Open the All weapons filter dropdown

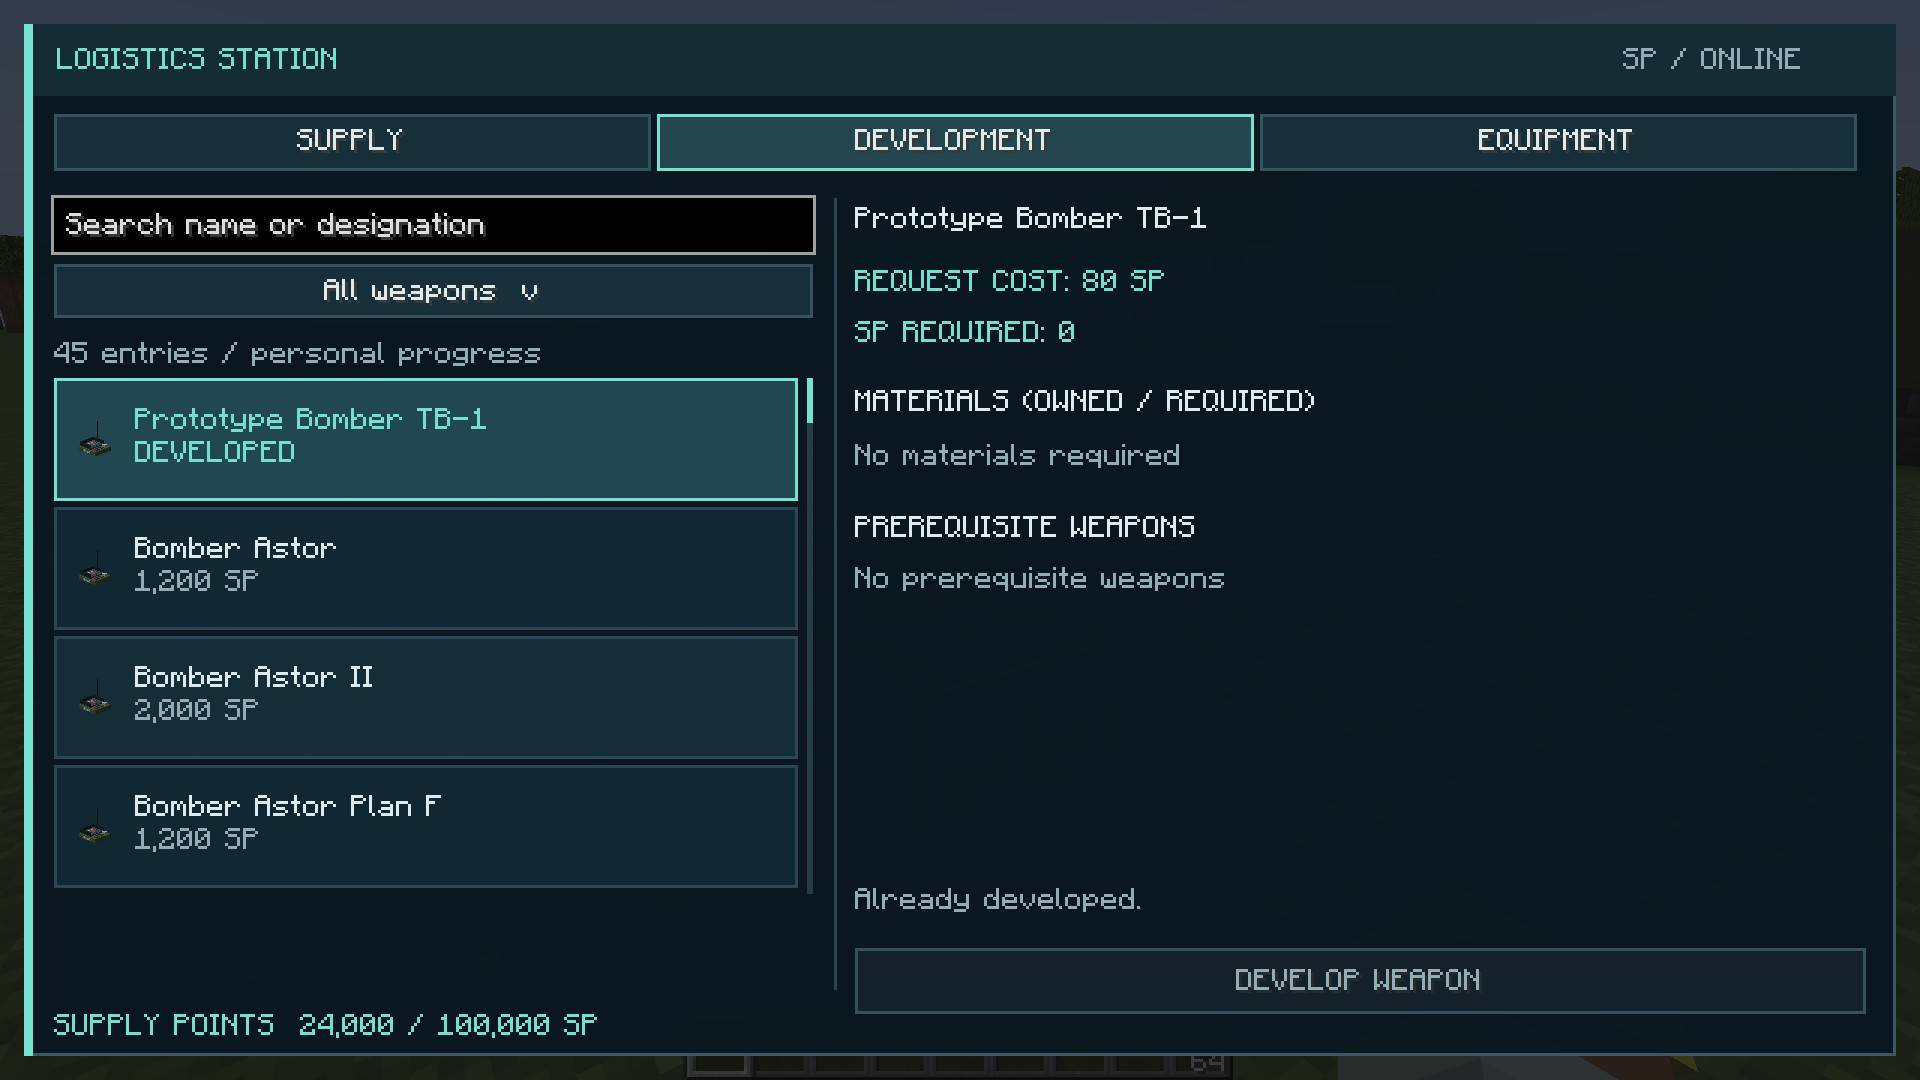coord(433,291)
